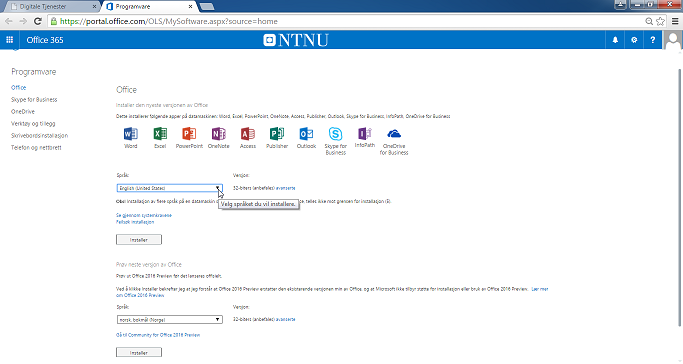
Task: Click the Publisher app icon
Action: pos(277,134)
